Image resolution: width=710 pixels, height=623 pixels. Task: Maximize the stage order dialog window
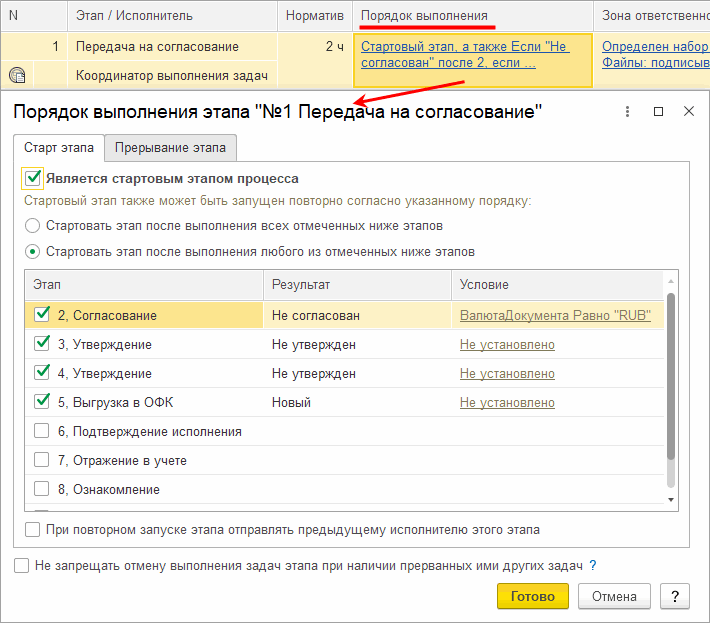click(x=658, y=111)
